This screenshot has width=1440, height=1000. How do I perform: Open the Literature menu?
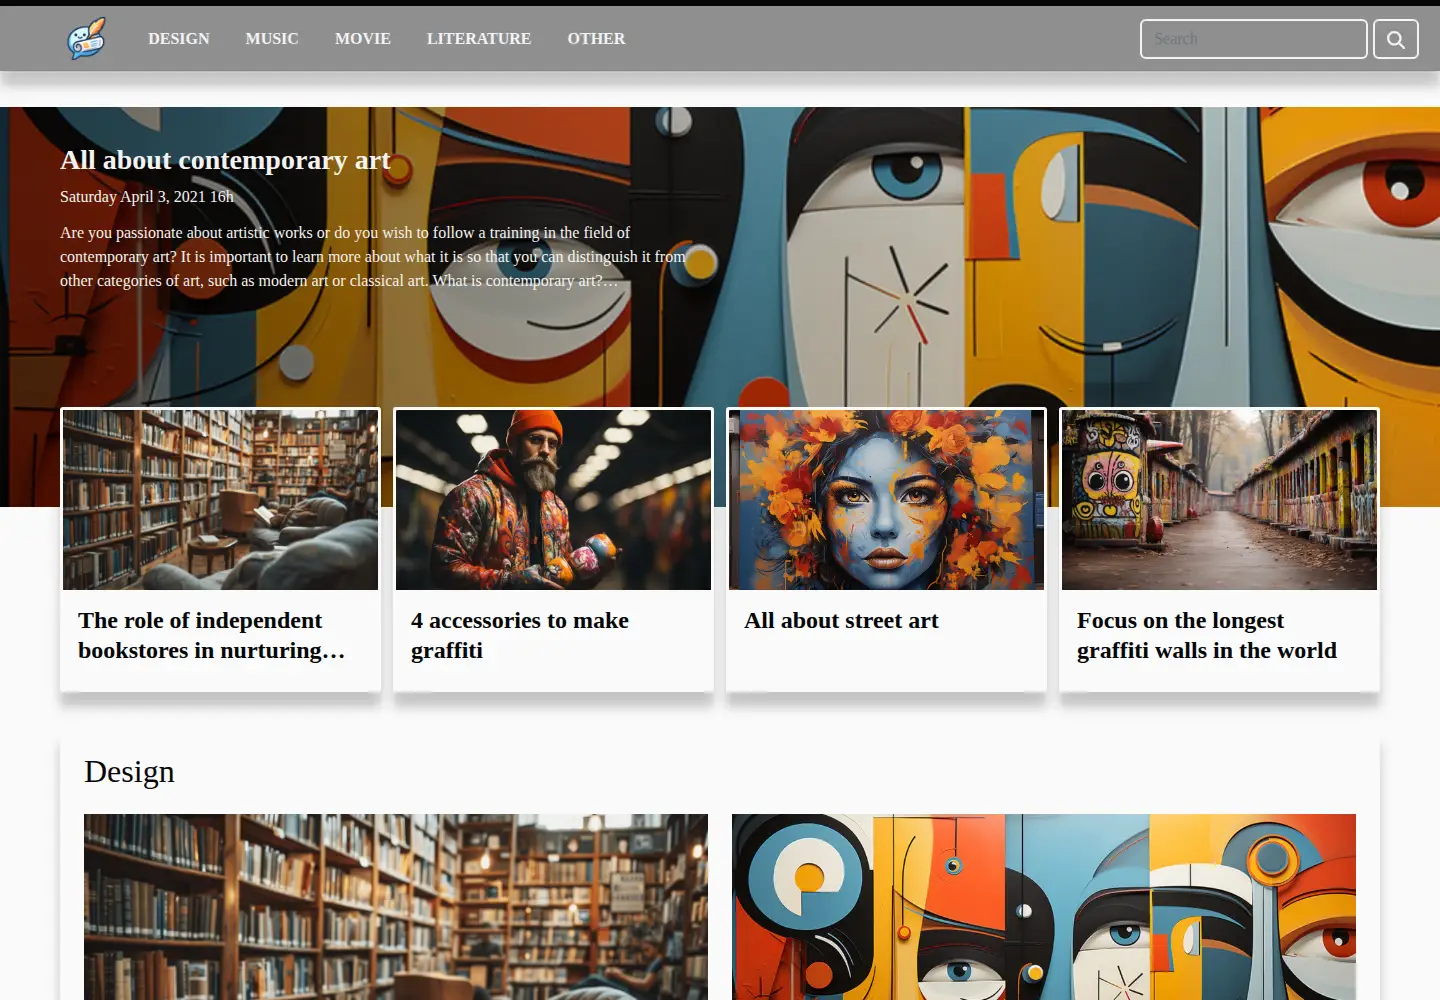[x=479, y=39]
